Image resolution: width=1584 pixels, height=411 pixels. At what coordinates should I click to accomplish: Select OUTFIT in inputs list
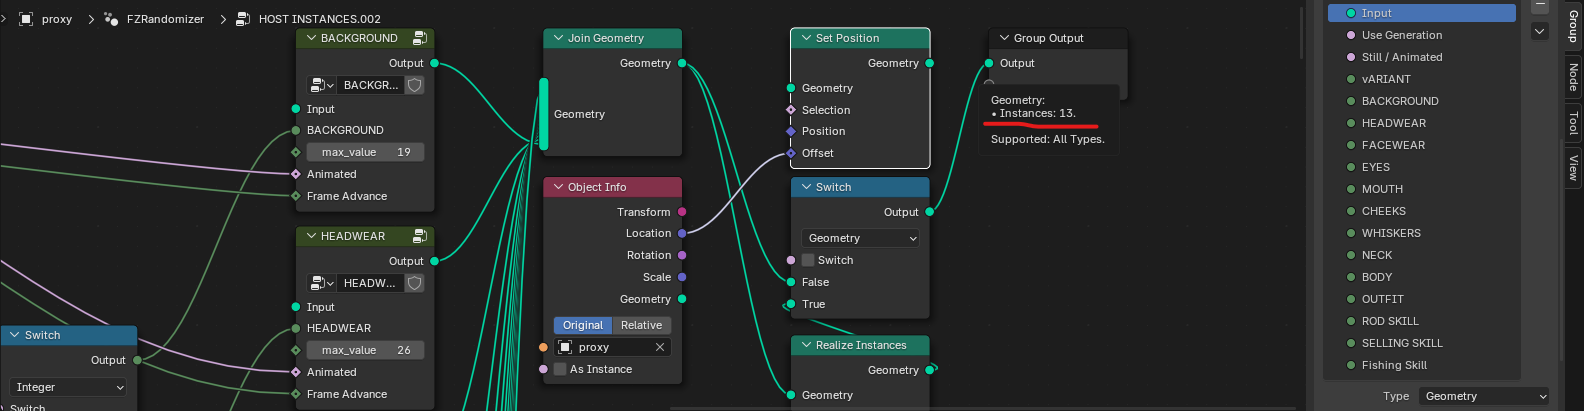tap(1421, 299)
